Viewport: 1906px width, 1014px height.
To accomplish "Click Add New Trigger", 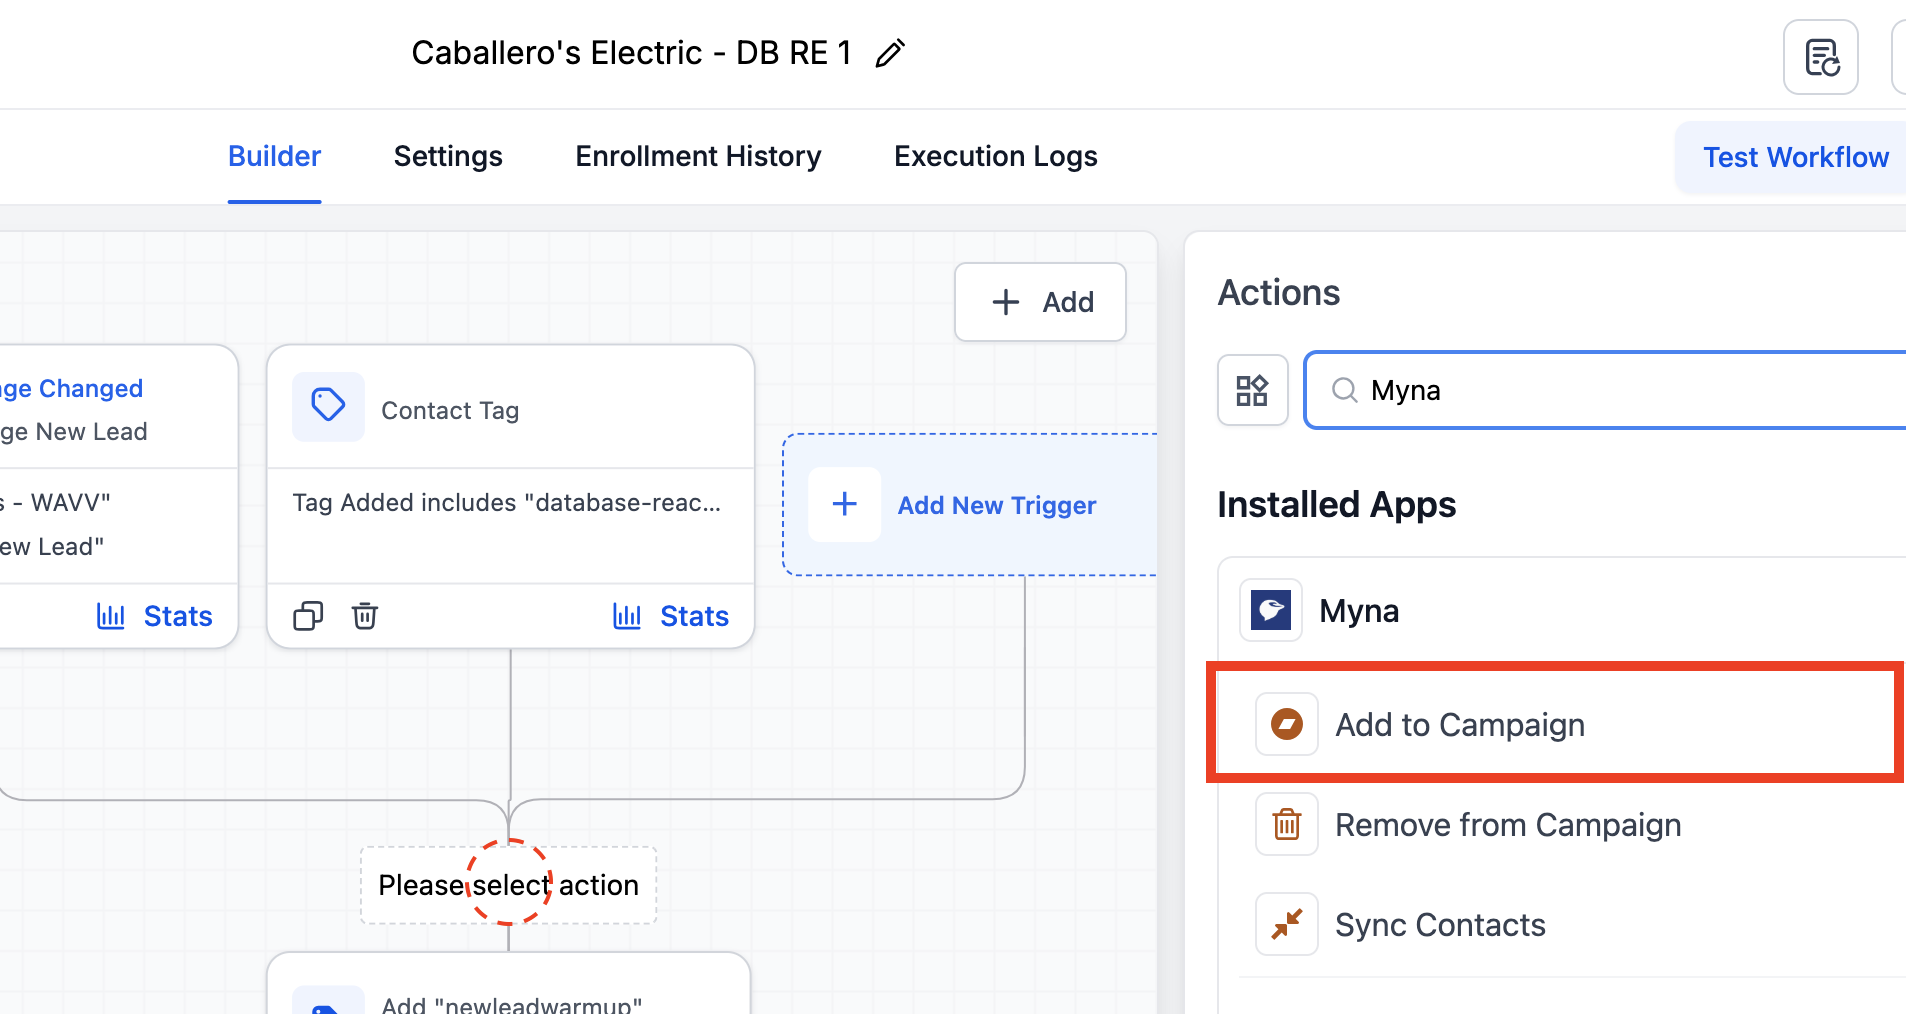I will coord(996,505).
